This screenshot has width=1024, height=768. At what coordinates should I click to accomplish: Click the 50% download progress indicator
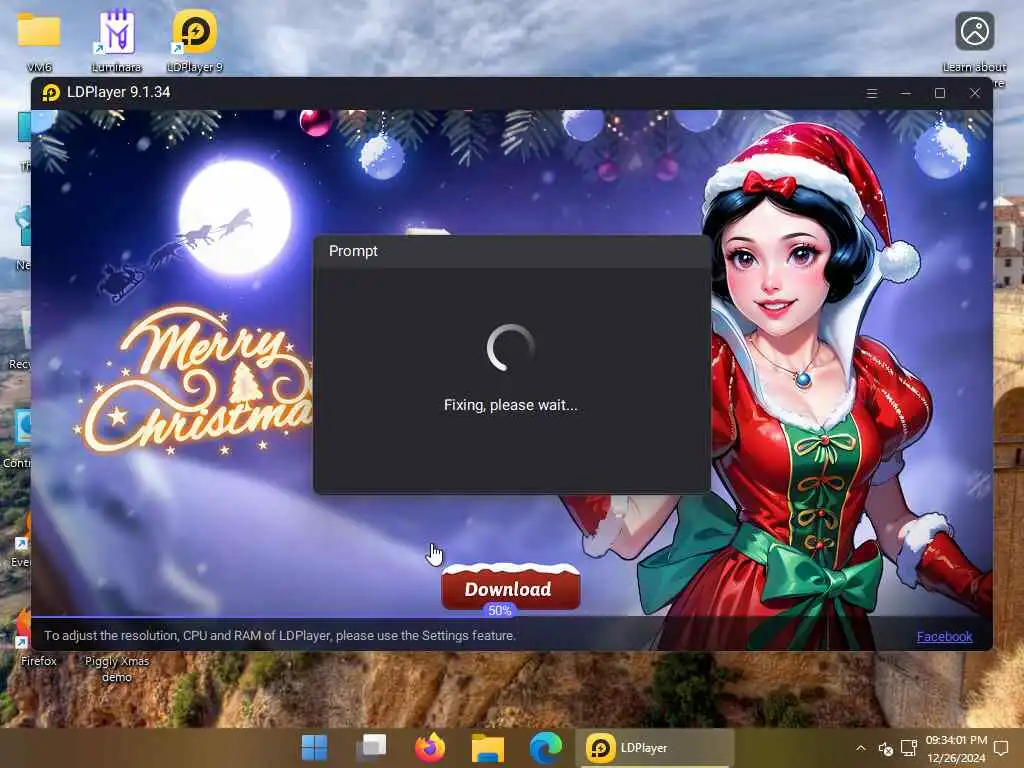click(x=500, y=610)
